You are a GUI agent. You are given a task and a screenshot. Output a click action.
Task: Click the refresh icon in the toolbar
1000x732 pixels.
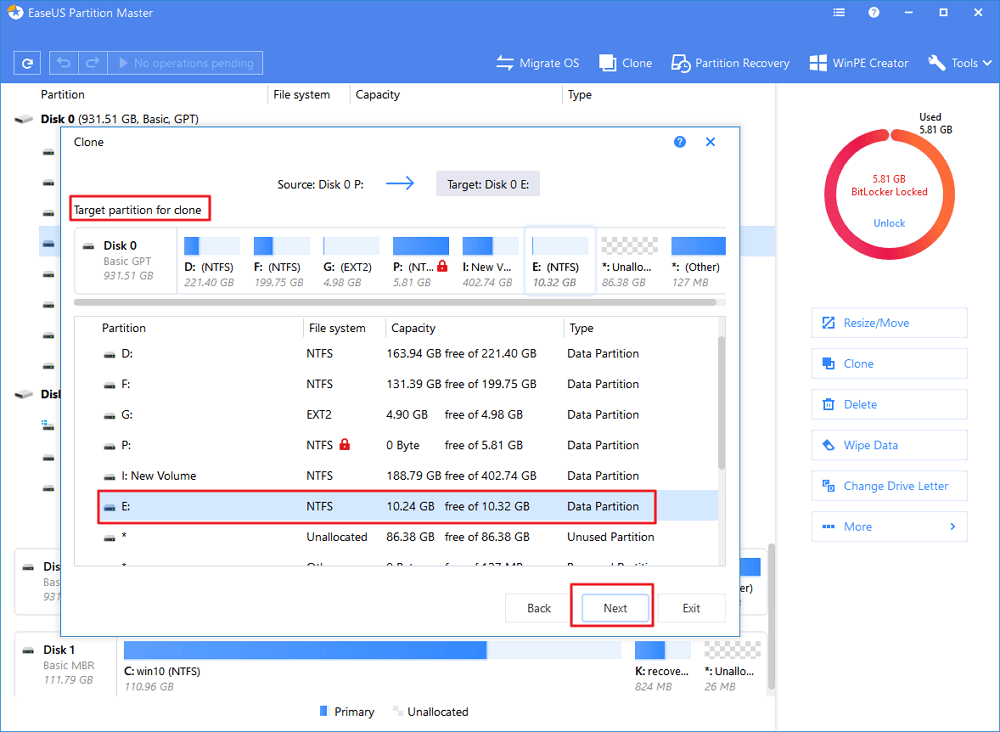pos(27,63)
